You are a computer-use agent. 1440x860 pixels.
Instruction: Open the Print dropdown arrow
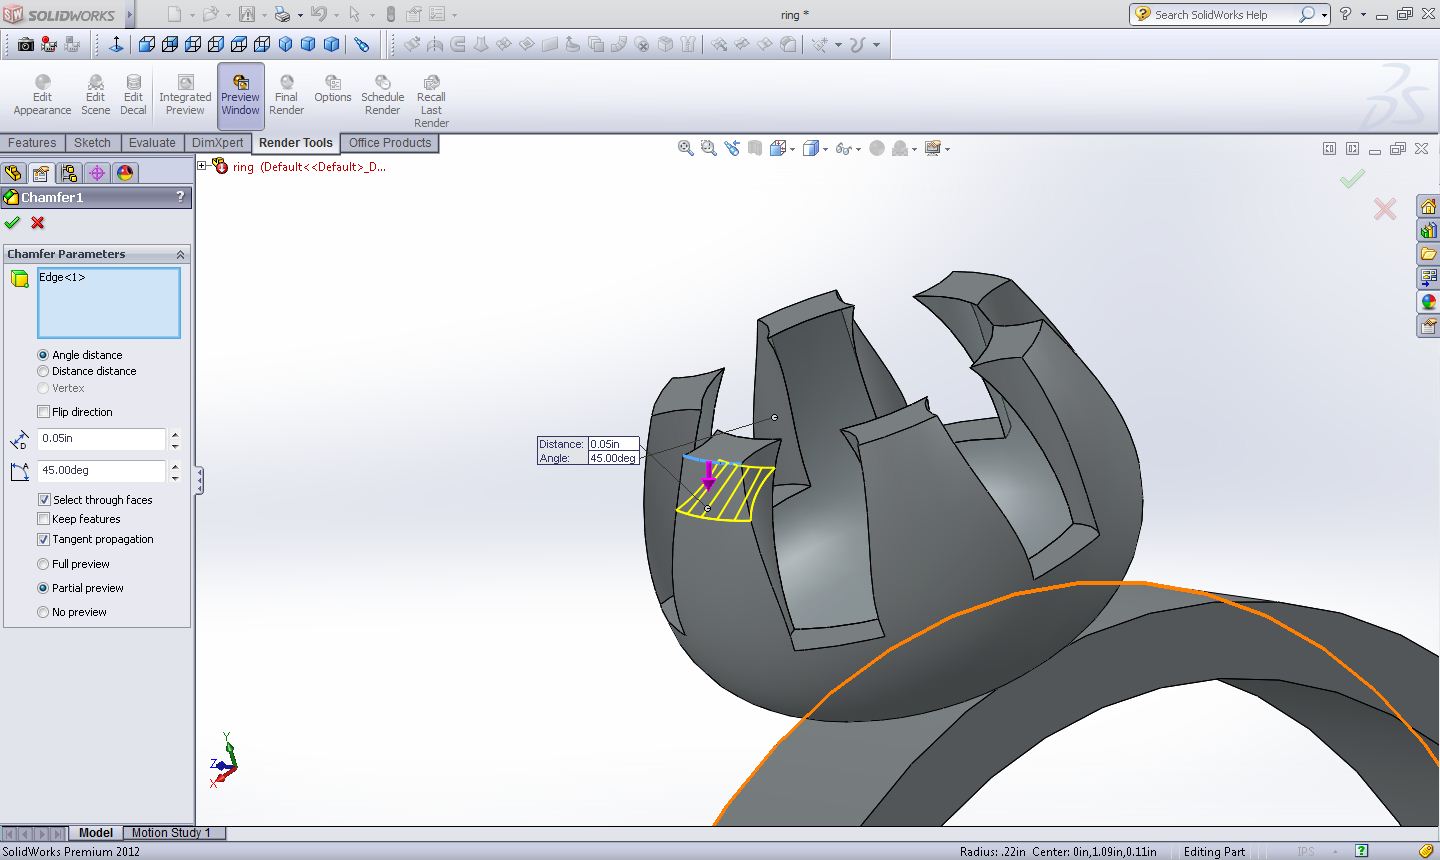(300, 15)
